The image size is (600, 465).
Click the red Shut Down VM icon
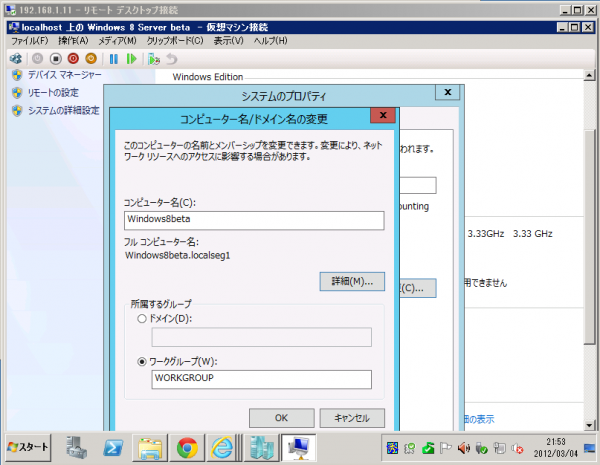coord(73,59)
